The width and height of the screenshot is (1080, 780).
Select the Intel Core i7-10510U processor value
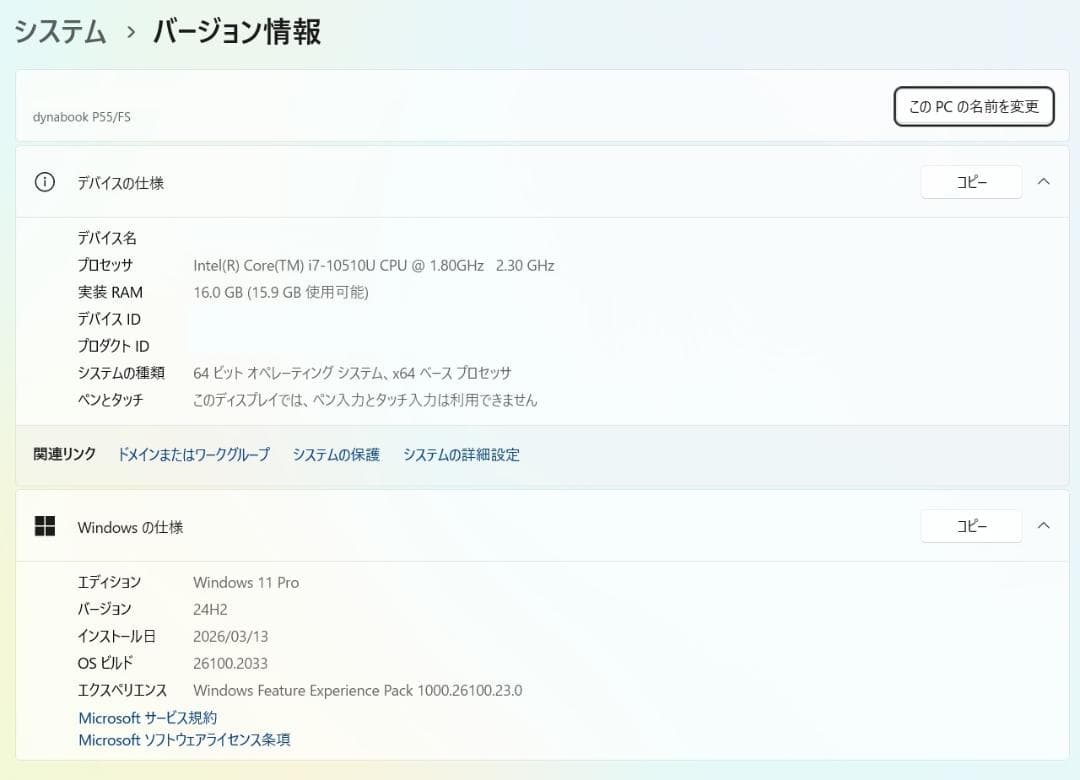(373, 265)
